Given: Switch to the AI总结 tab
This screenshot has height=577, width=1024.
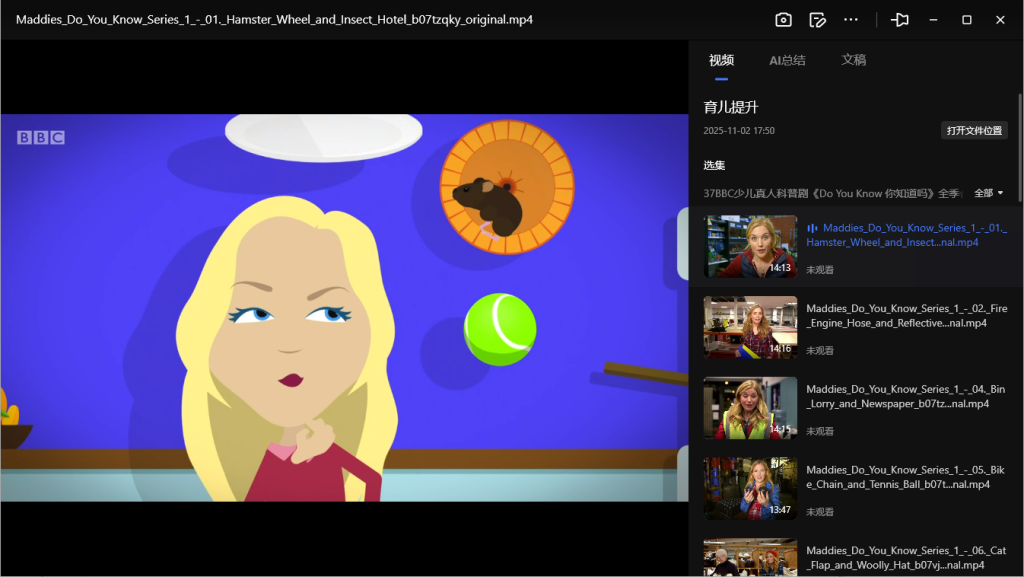Looking at the screenshot, I should coord(787,60).
